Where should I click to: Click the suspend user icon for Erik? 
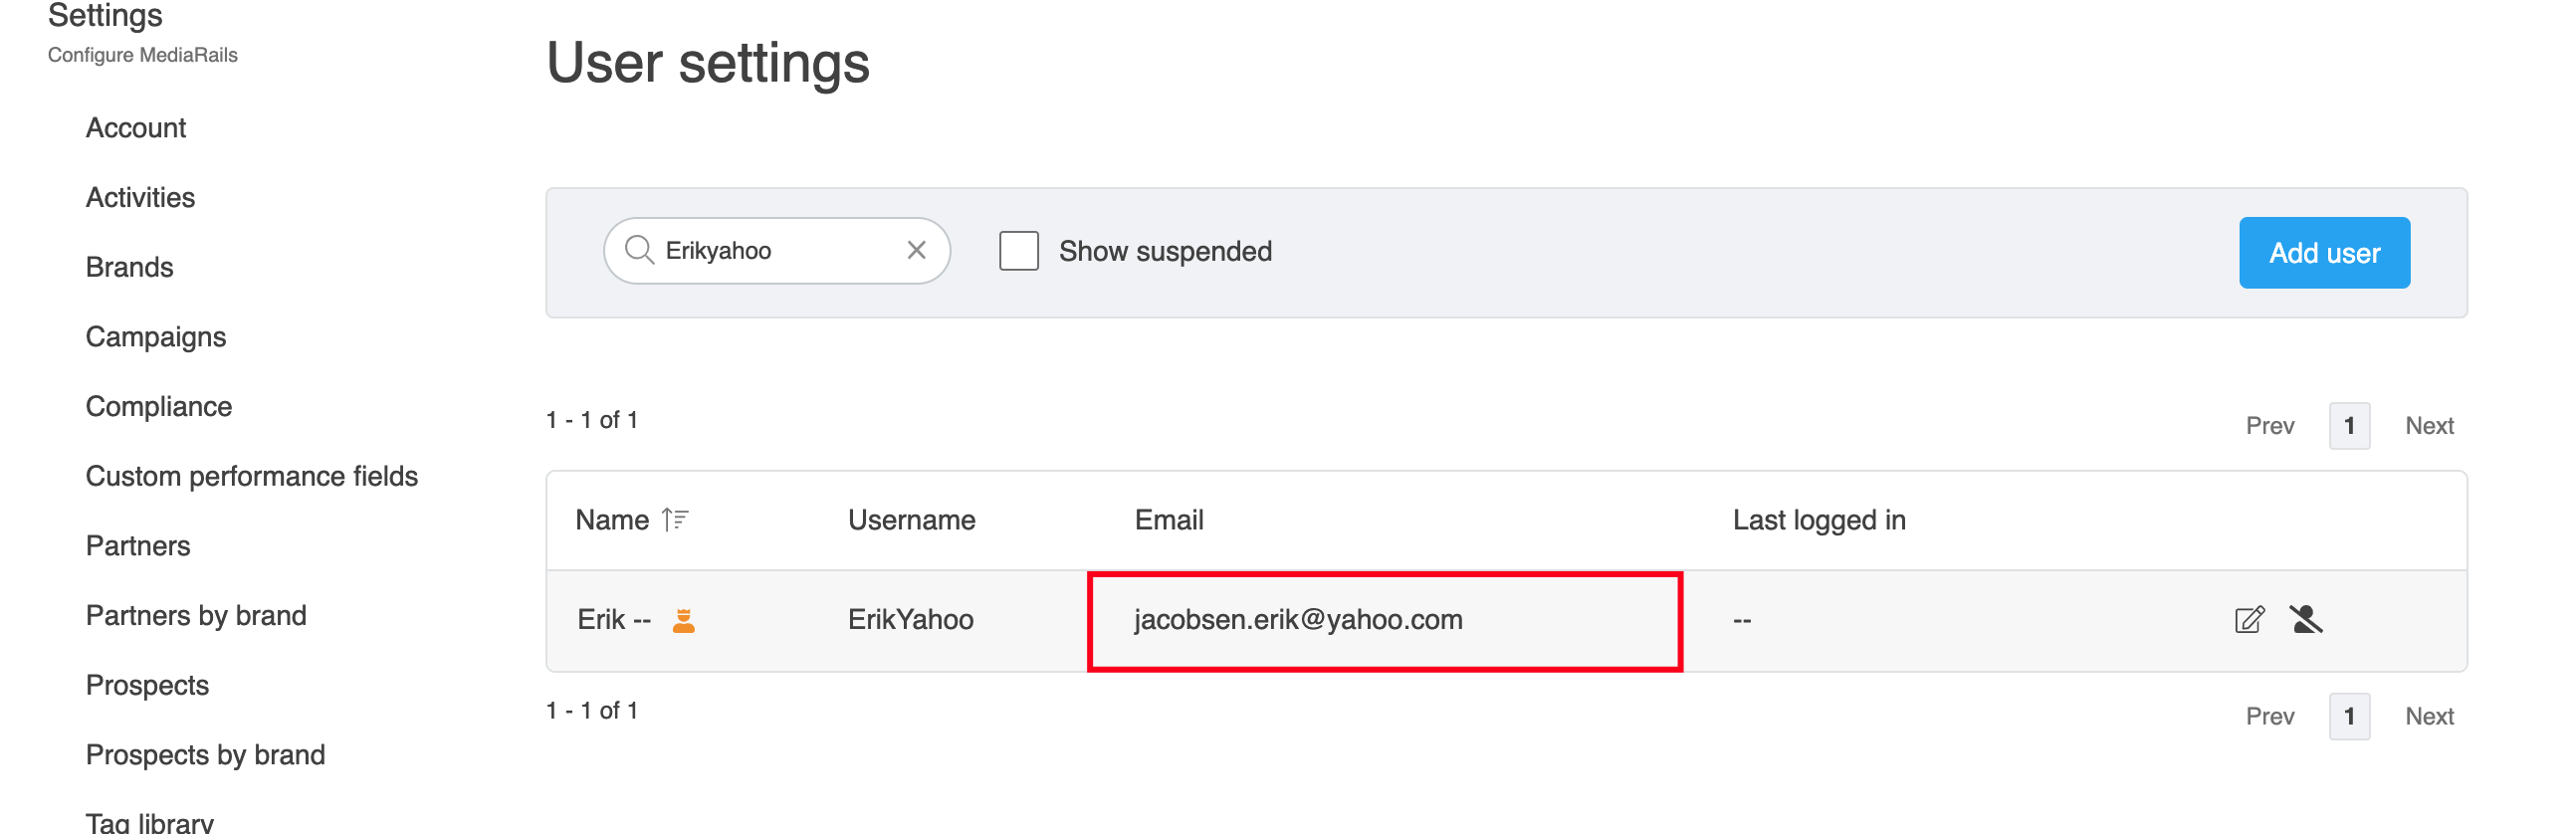[x=2306, y=620]
